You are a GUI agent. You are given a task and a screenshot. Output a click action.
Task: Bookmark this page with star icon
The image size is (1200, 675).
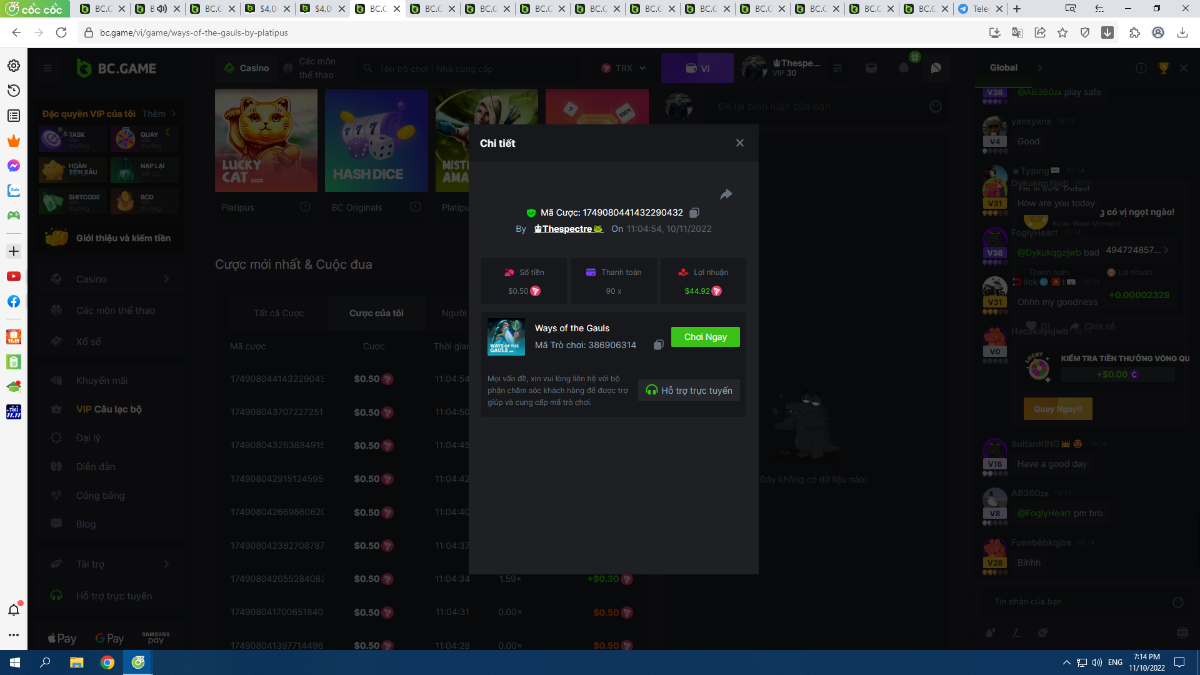1062,32
